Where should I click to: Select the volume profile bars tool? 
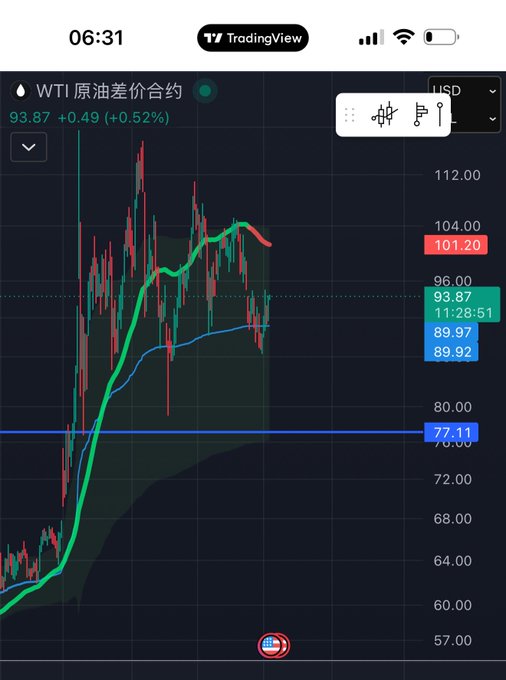(420, 115)
